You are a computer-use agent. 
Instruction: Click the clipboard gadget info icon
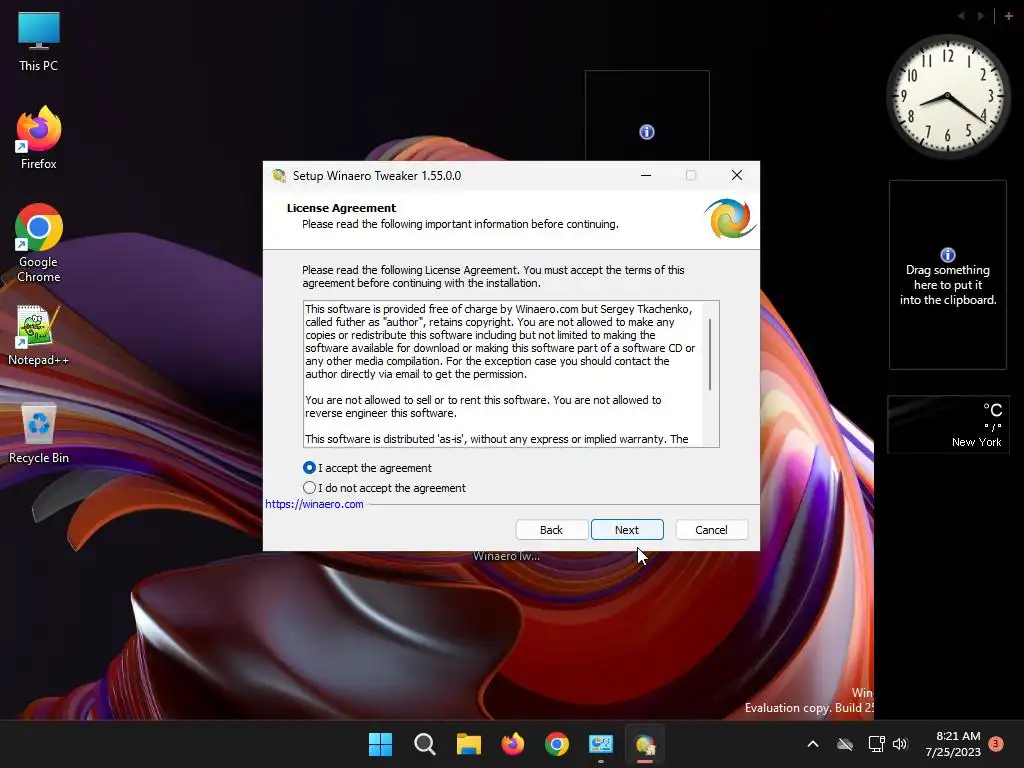tap(948, 255)
